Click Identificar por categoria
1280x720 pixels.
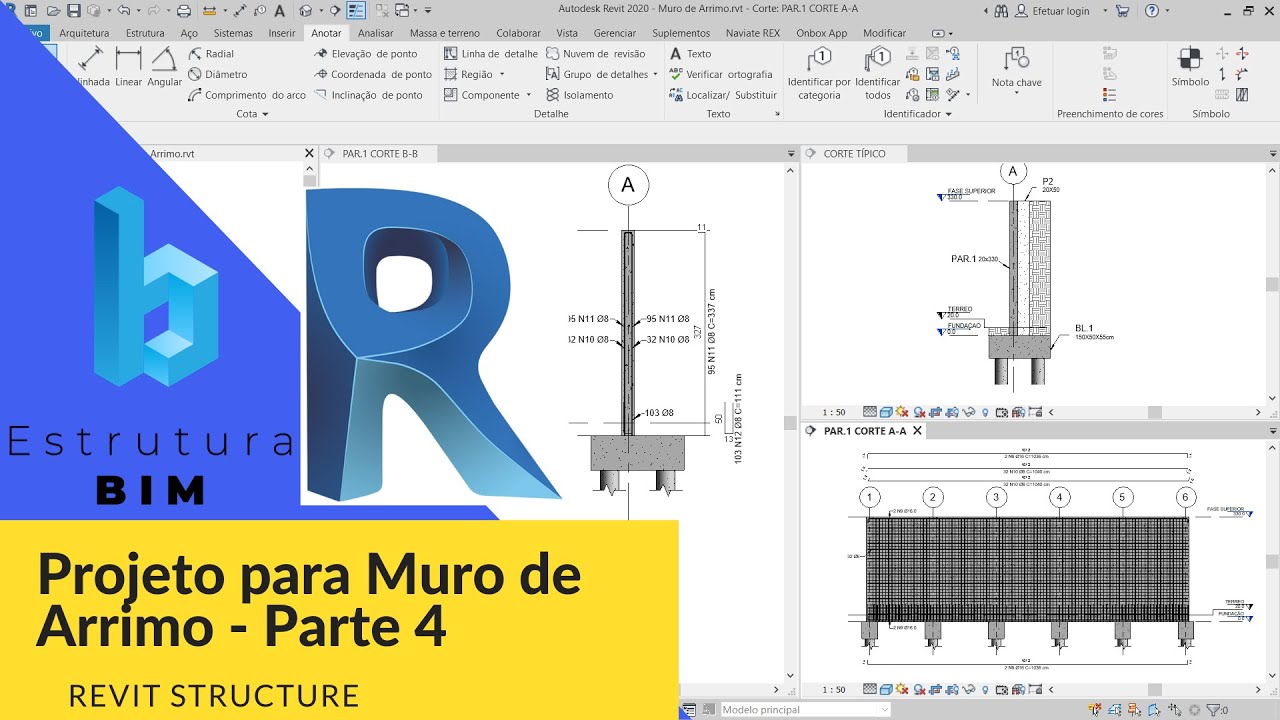819,74
